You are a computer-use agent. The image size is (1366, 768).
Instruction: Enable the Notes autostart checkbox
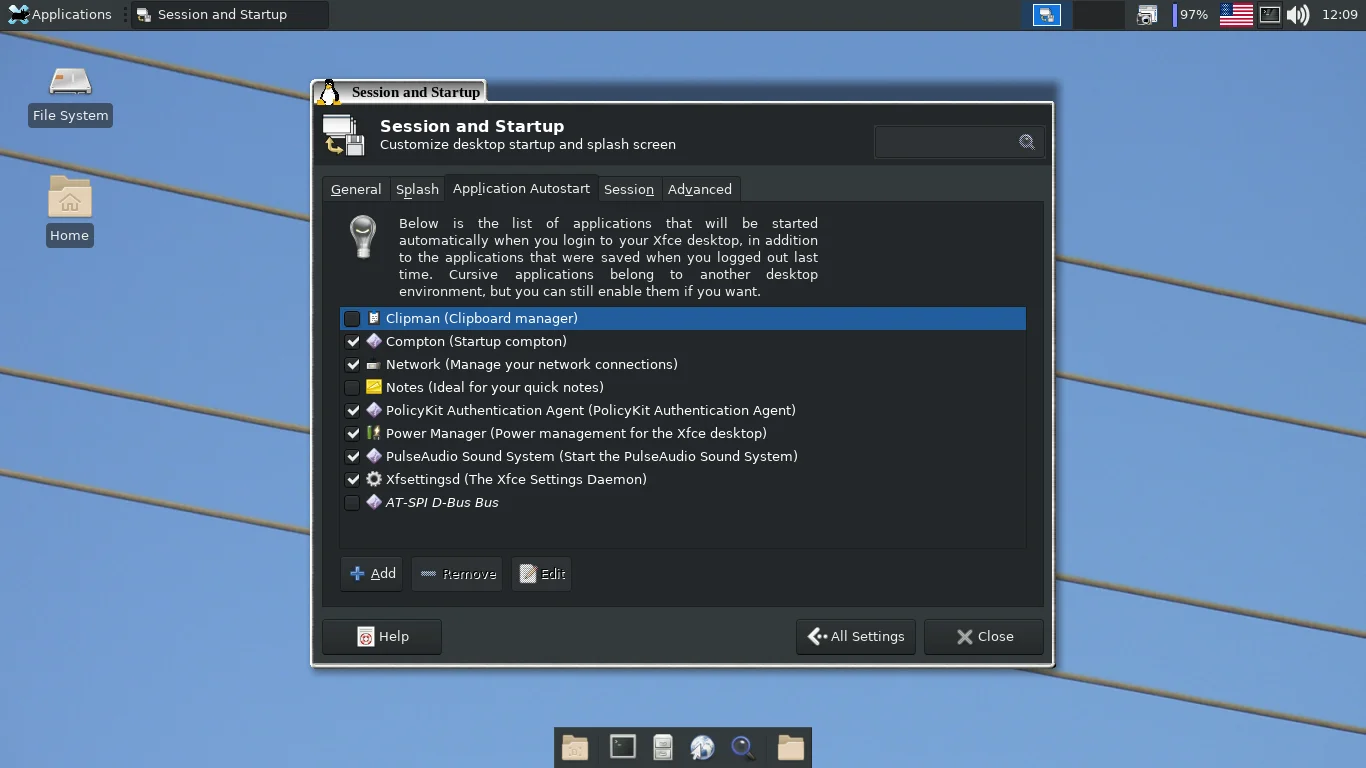(x=352, y=387)
